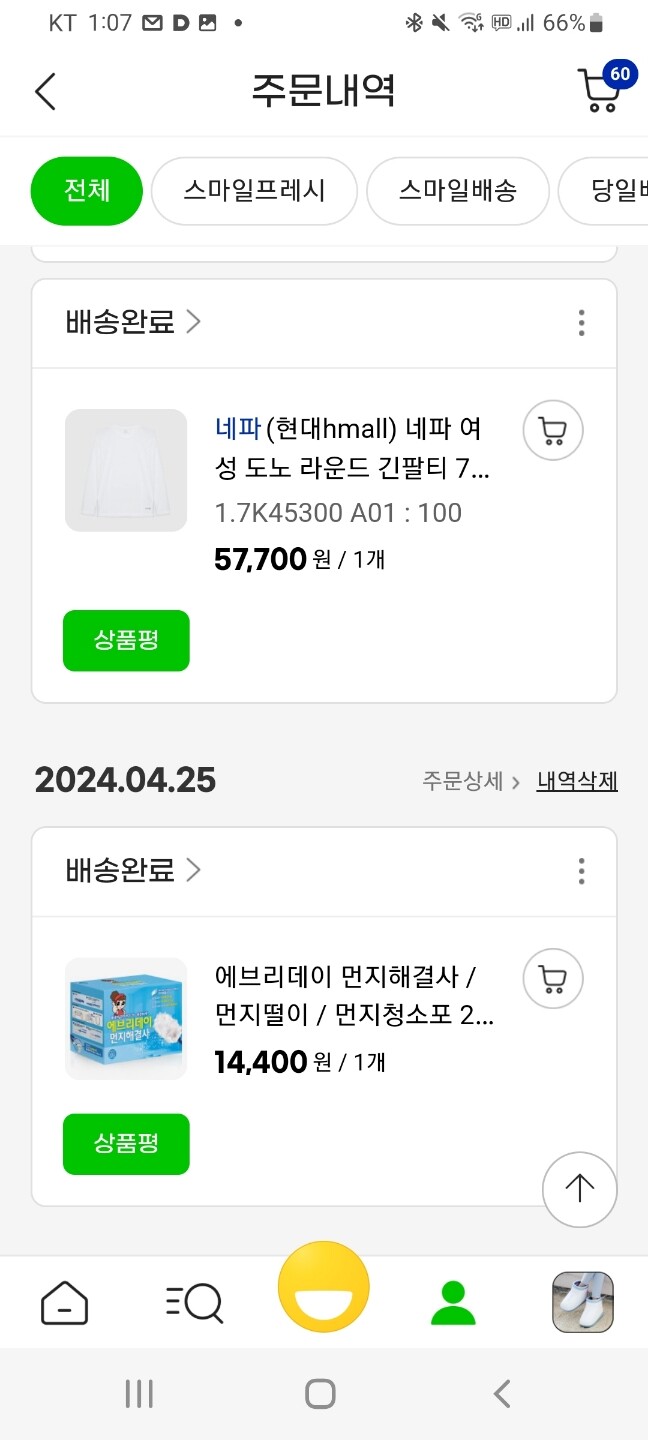Open My Page via the green person icon
Image resolution: width=648 pixels, height=1440 pixels.
click(x=453, y=1302)
